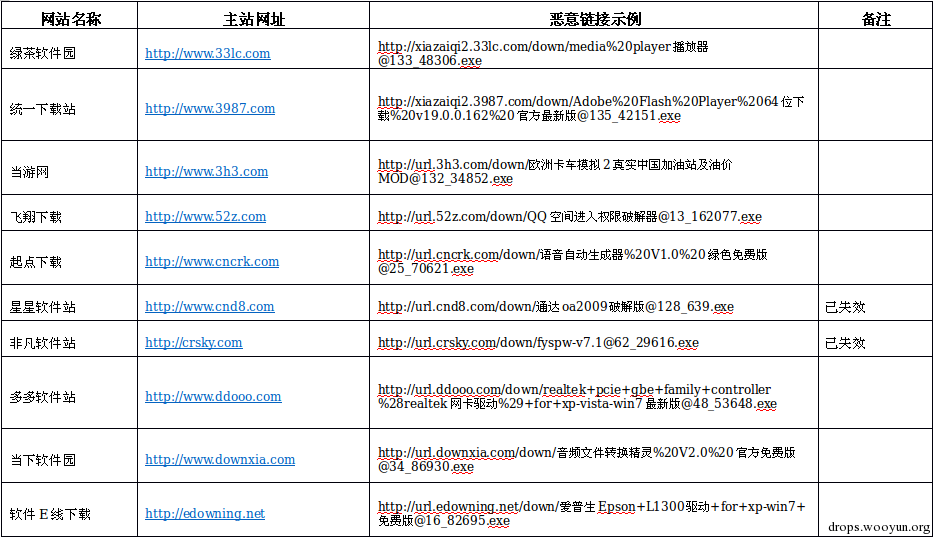Image resolution: width=934 pixels, height=539 pixels.
Task: Click the http://edowning.net hyperlink
Action: [x=205, y=513]
